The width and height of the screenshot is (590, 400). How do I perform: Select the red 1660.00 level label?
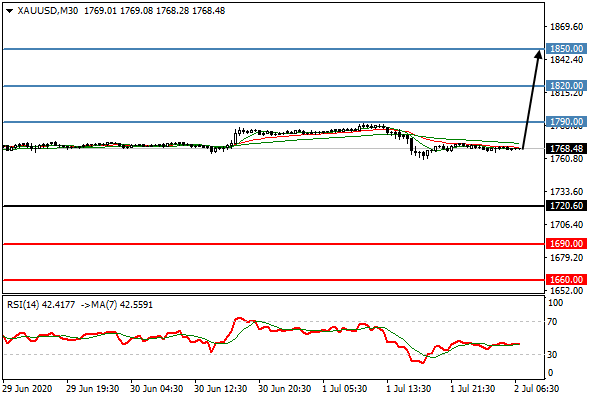(x=566, y=280)
